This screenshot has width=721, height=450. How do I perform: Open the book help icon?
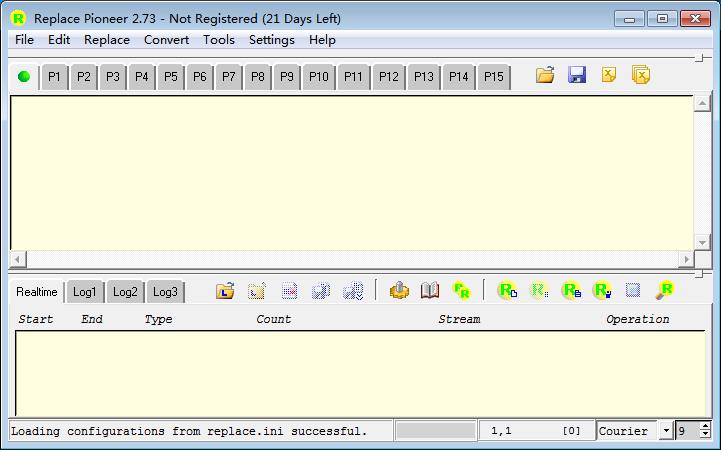tap(430, 291)
